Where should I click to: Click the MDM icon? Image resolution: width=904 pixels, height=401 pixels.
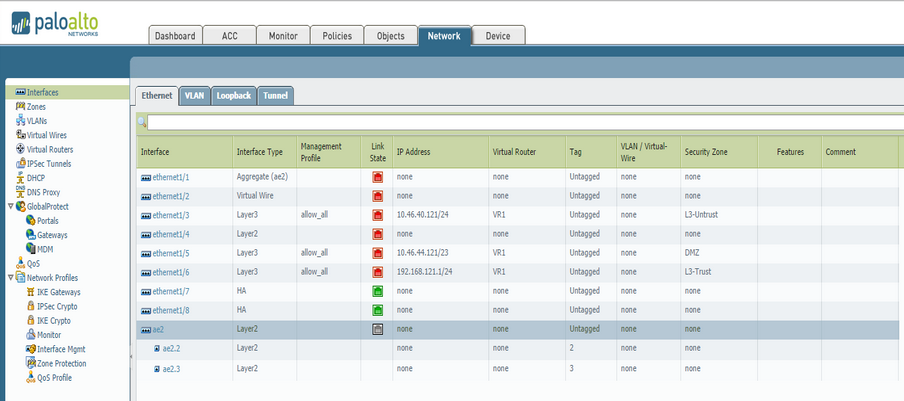pyautogui.click(x=31, y=249)
